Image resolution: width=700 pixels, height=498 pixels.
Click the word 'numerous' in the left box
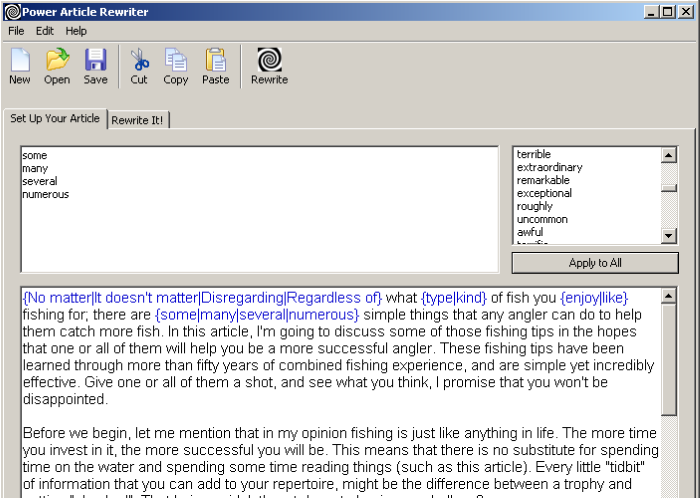[46, 194]
